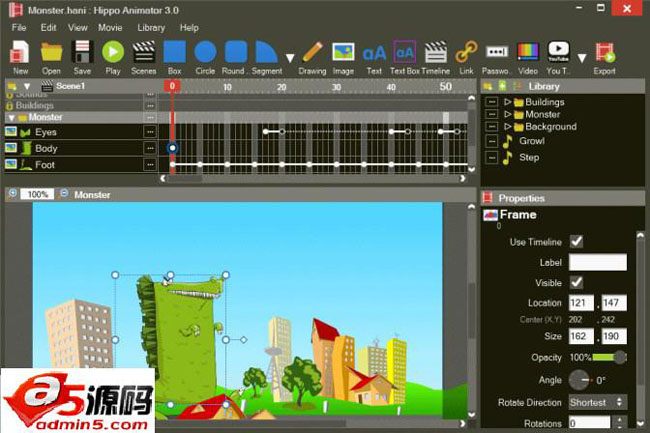Open the Help menu
650x433 pixels.
pyautogui.click(x=189, y=28)
